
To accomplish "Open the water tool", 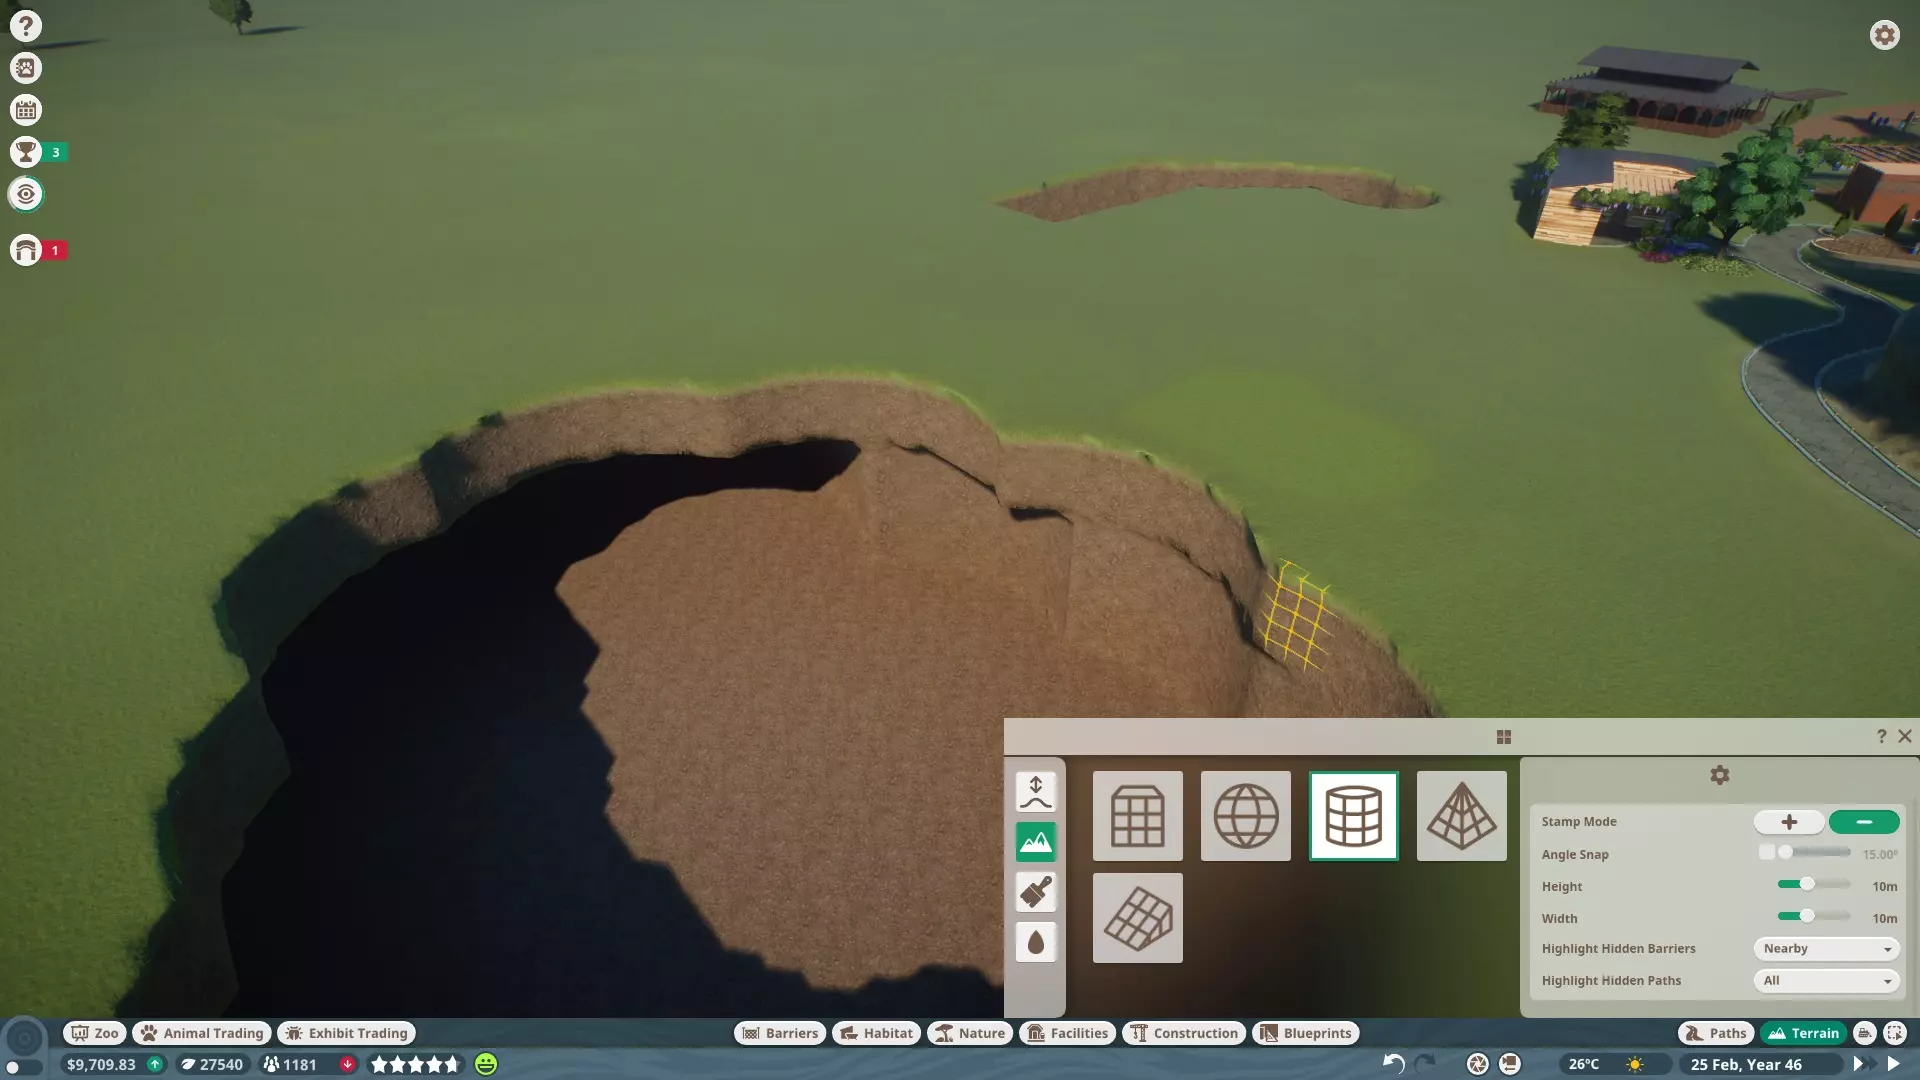I will (1035, 942).
